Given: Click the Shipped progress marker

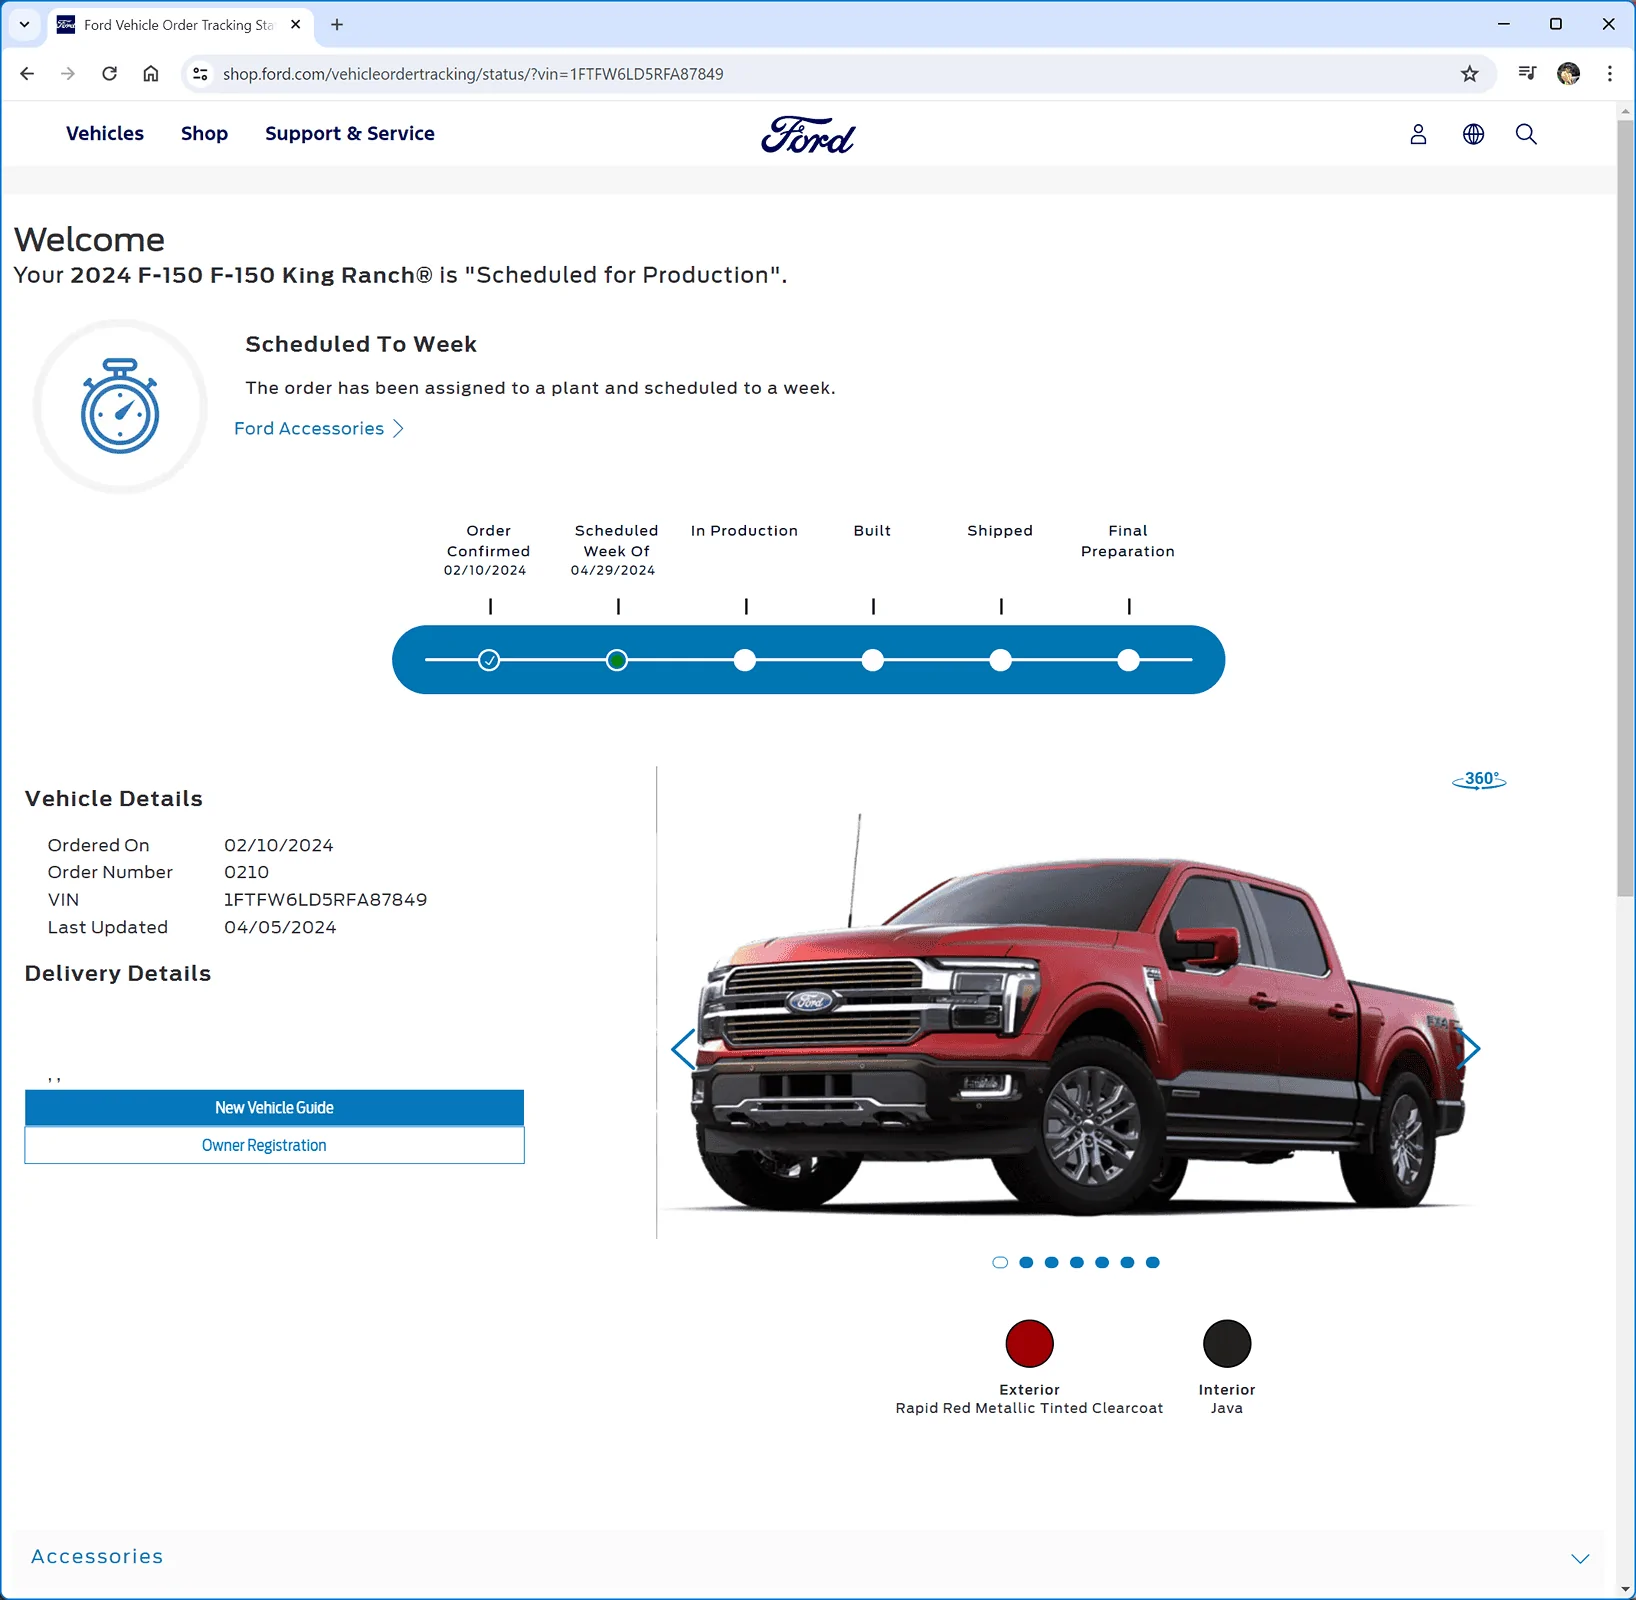Looking at the screenshot, I should pos(1001,660).
